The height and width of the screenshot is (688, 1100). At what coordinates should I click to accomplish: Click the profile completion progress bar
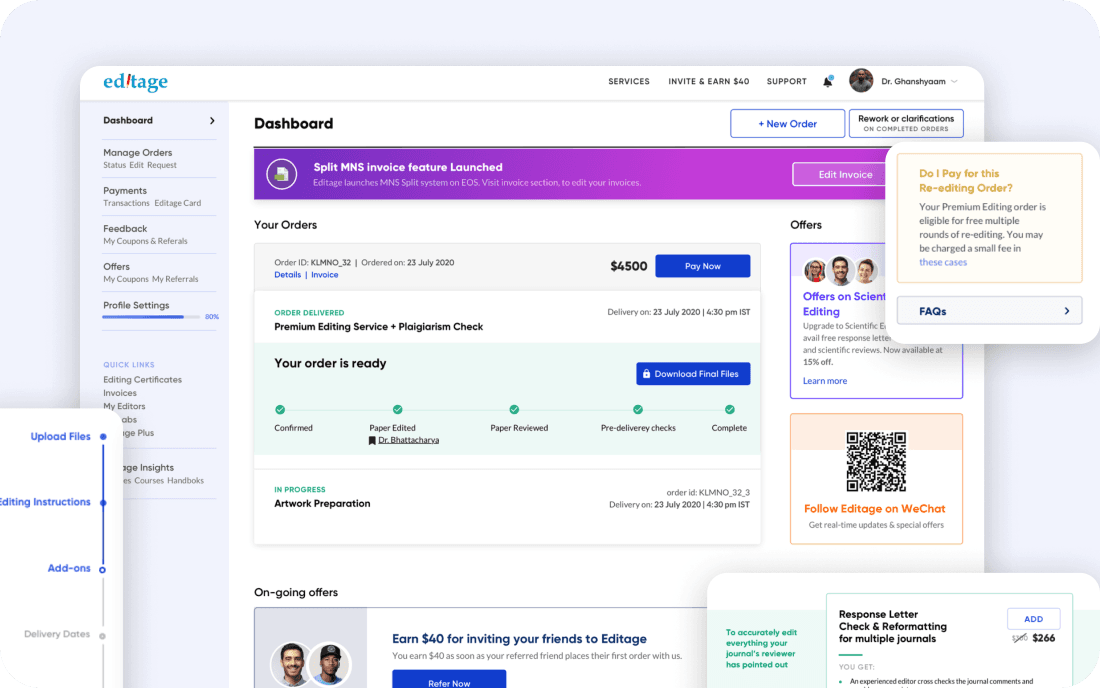point(152,317)
